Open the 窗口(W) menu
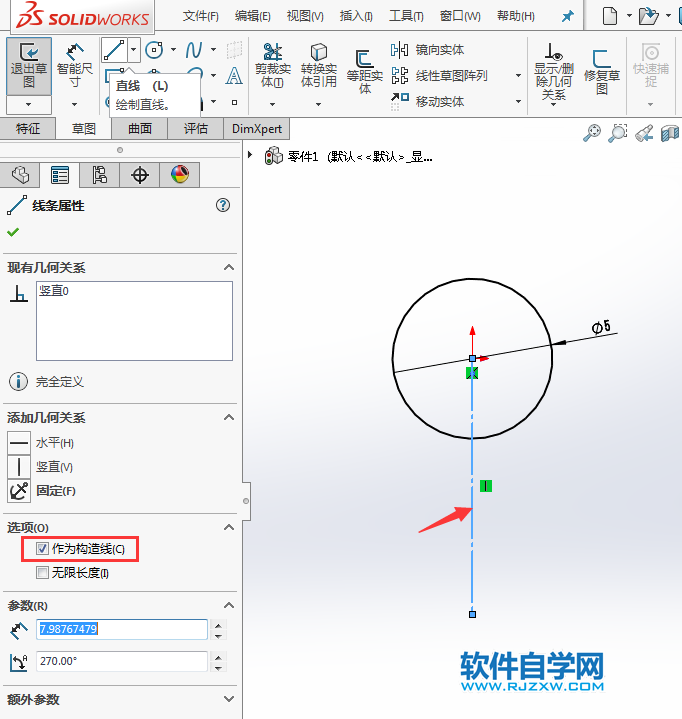Image resolution: width=682 pixels, height=719 pixels. (x=460, y=16)
